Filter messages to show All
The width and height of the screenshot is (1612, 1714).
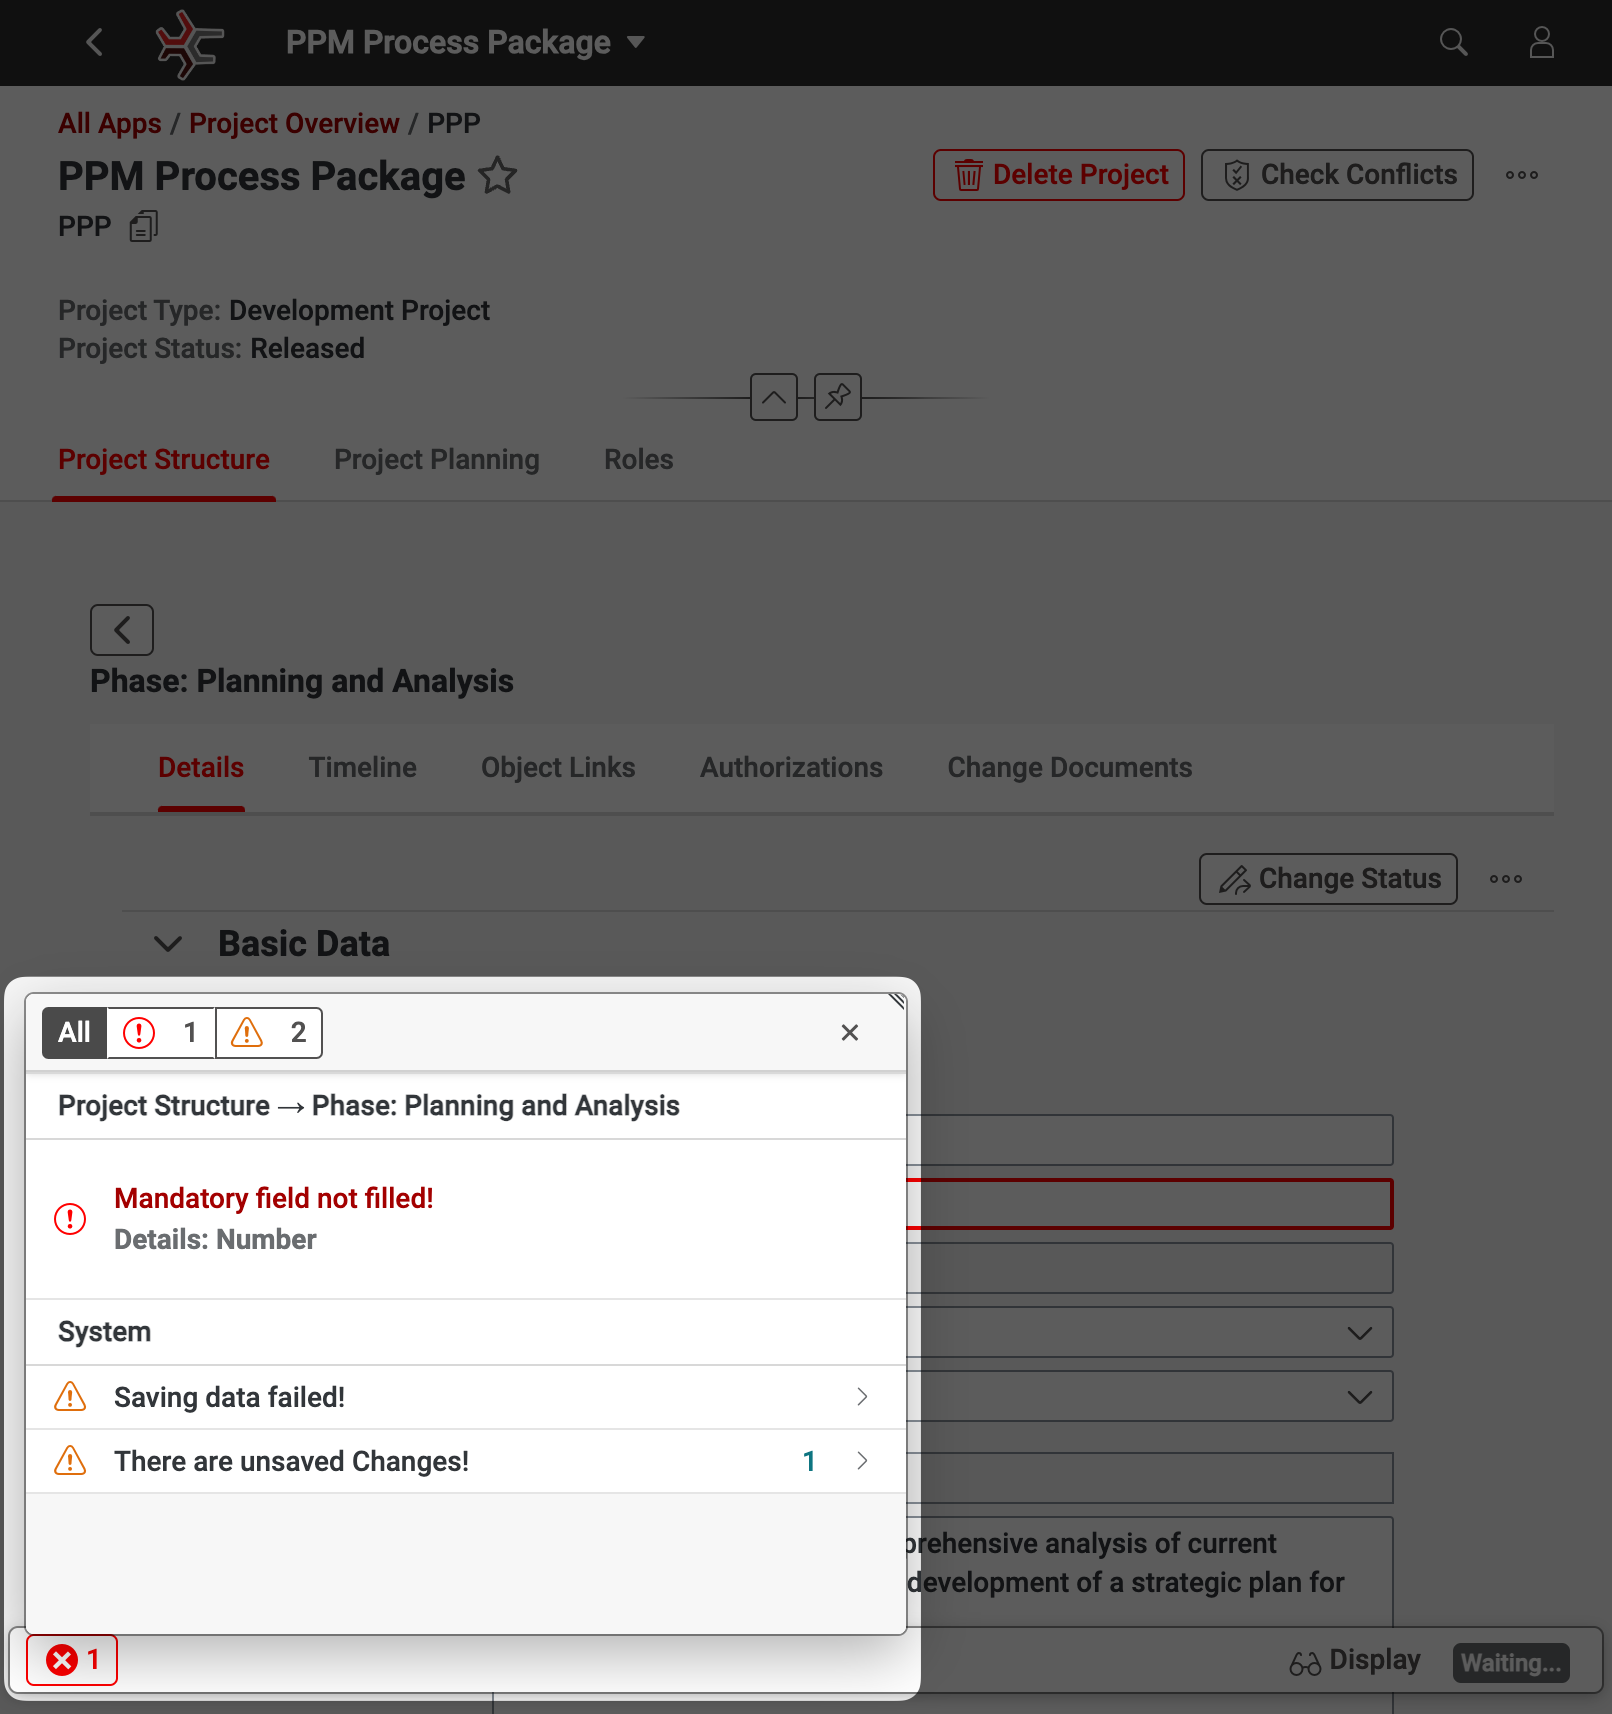coord(74,1032)
